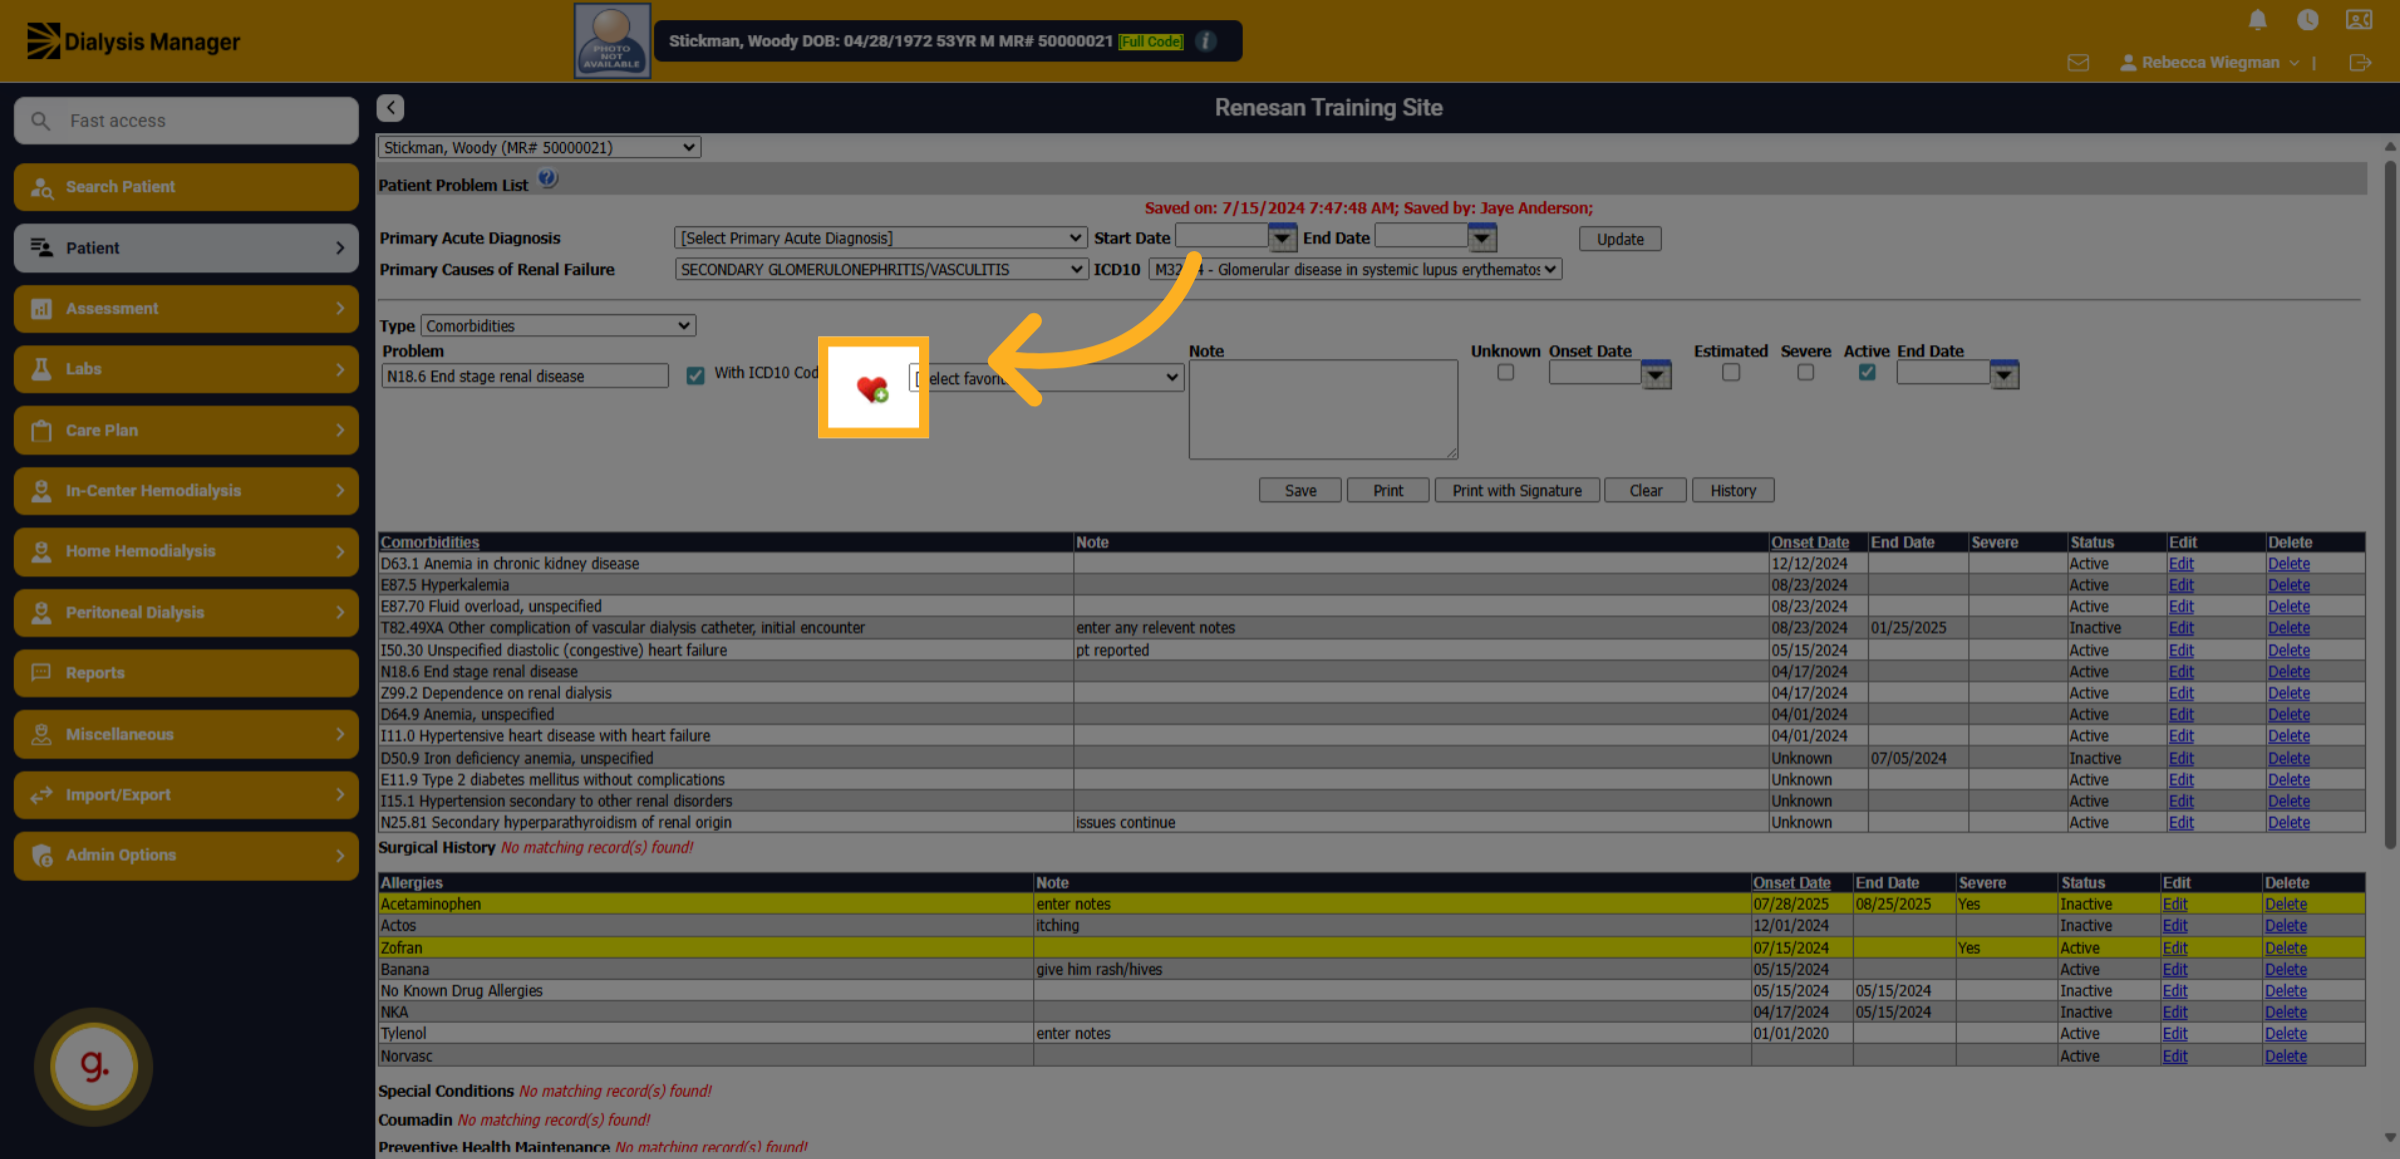Click the clock icon in the header
Viewport: 2400px width, 1159px height.
2307,19
